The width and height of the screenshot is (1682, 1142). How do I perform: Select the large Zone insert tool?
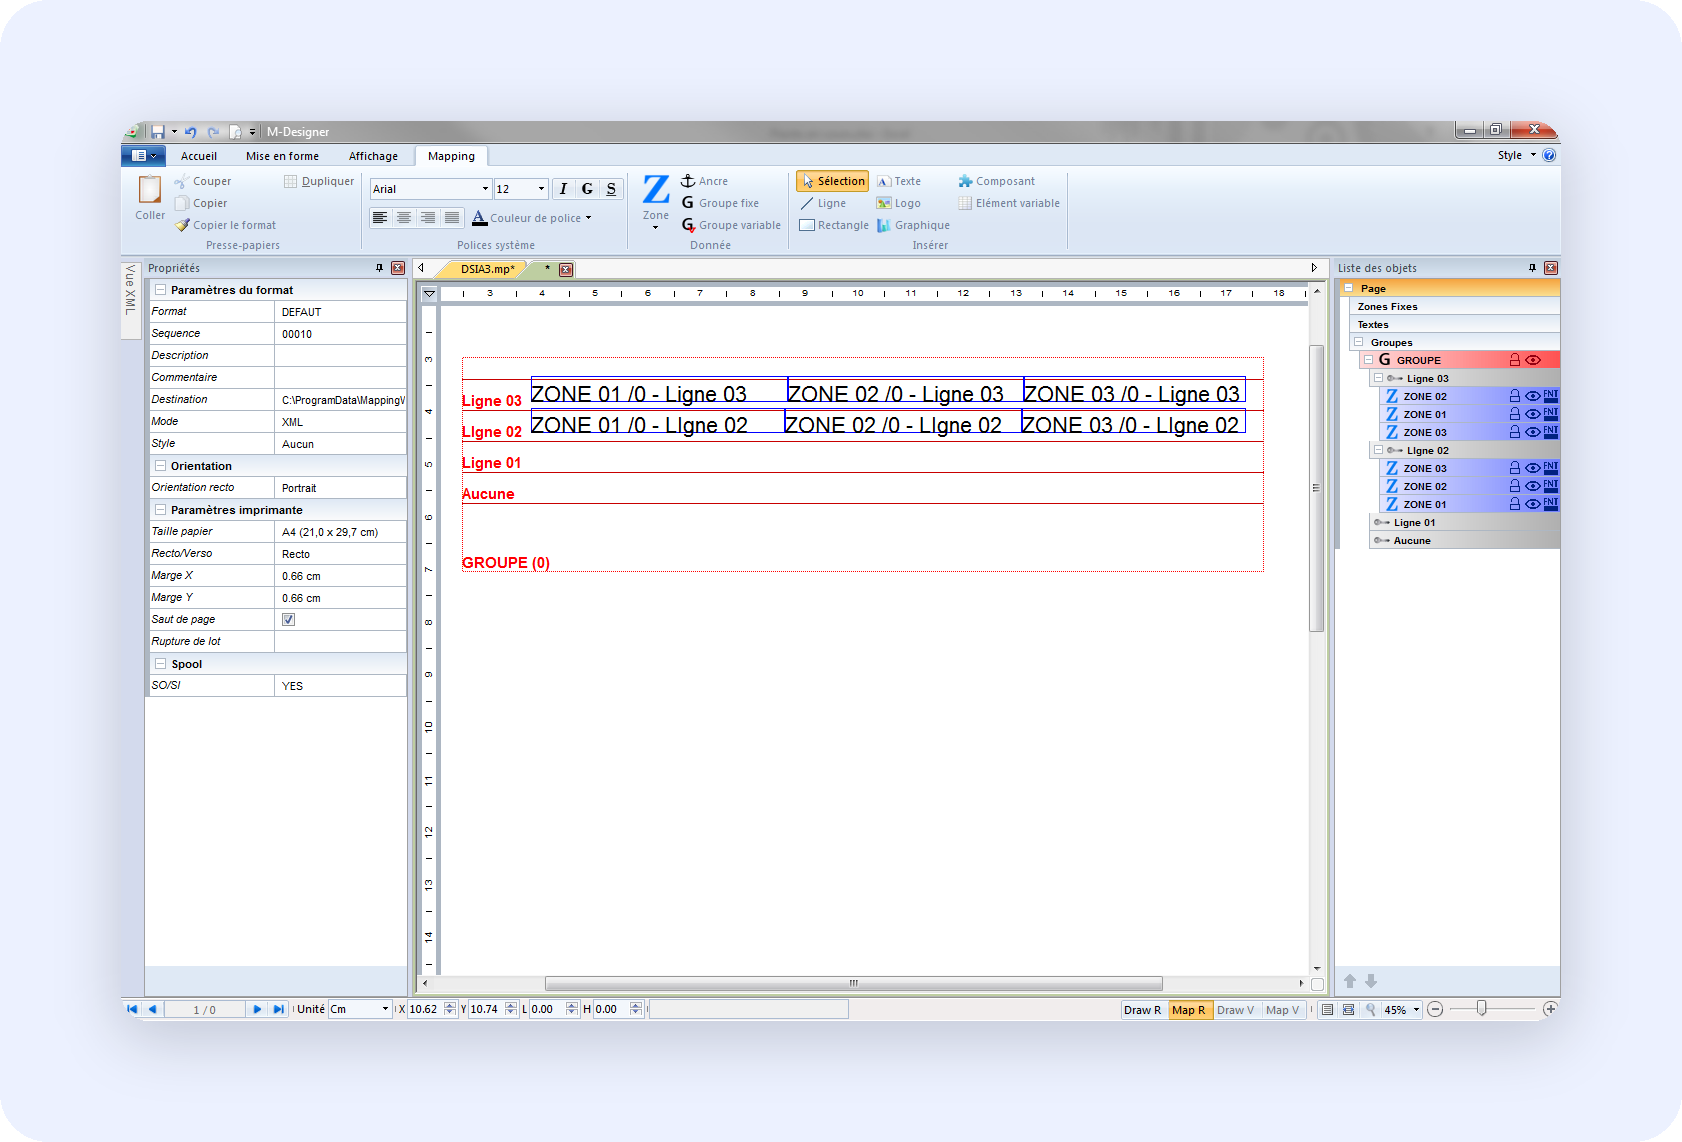pyautogui.click(x=656, y=200)
